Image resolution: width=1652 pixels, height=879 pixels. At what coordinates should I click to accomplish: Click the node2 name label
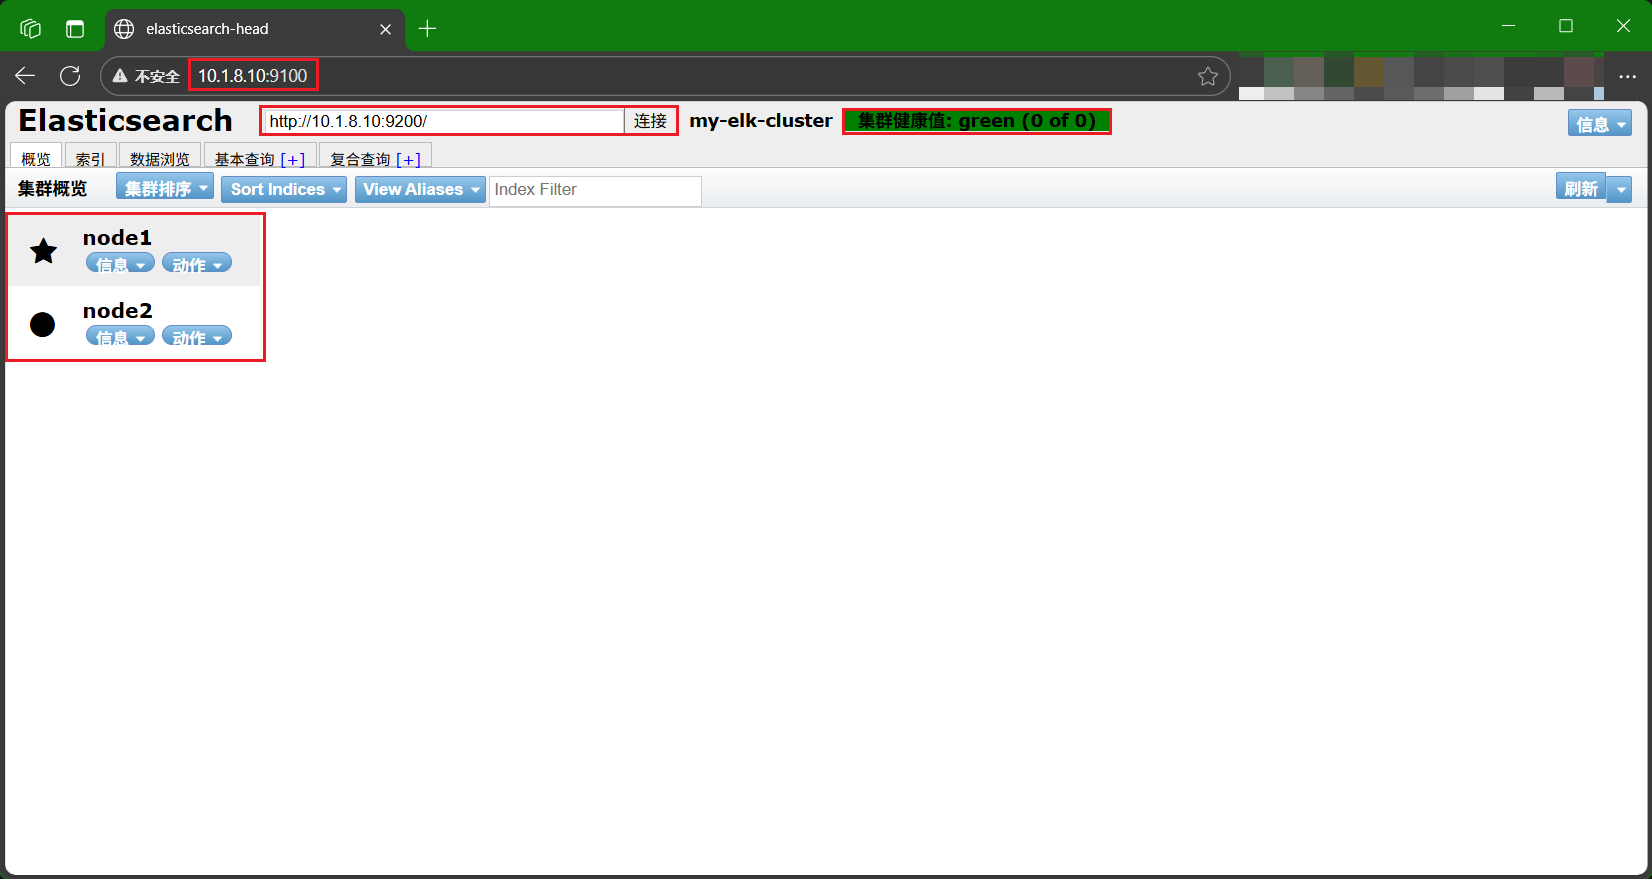point(117,311)
